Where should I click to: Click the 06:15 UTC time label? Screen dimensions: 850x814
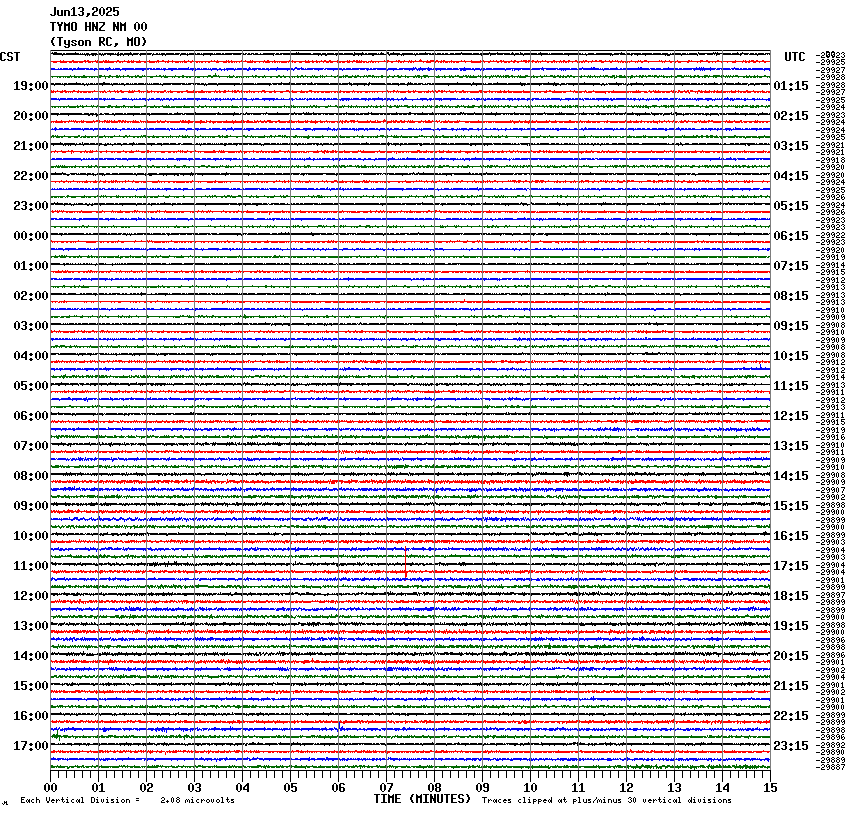(x=791, y=236)
